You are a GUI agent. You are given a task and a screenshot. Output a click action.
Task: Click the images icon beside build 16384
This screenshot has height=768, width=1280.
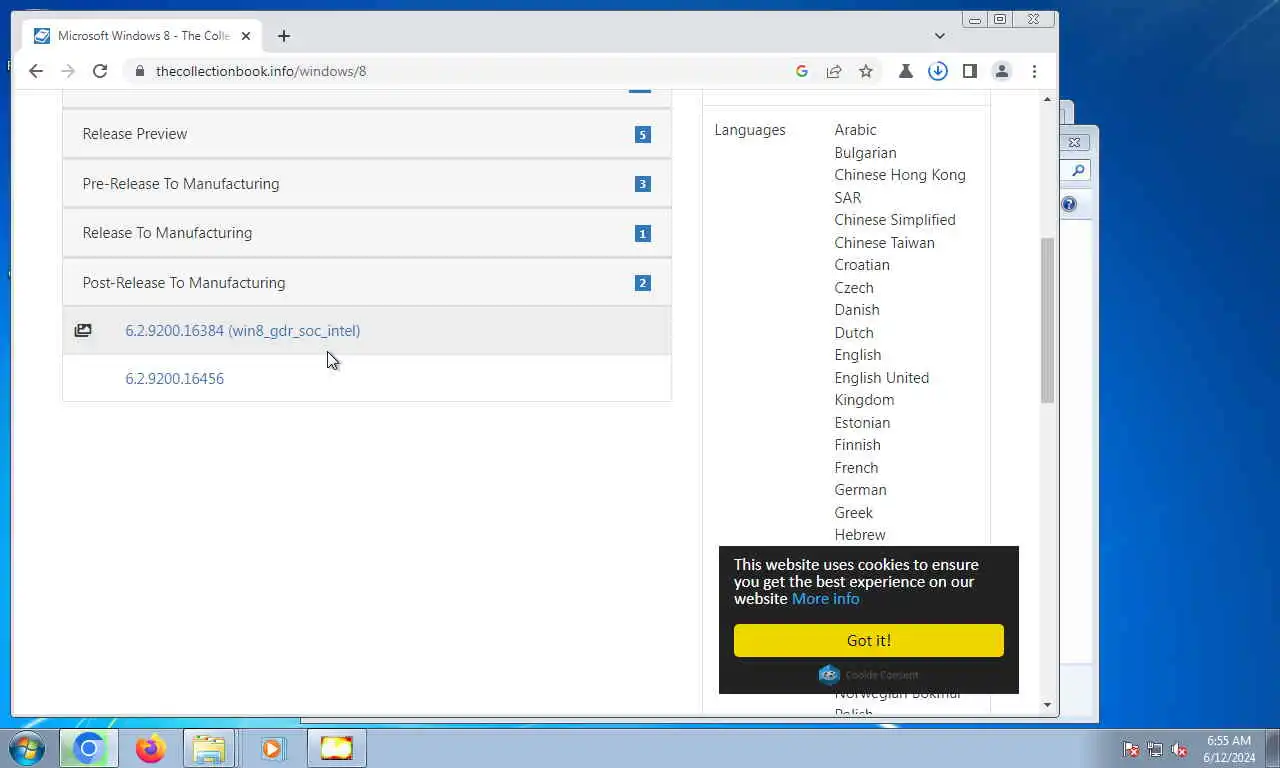[83, 331]
